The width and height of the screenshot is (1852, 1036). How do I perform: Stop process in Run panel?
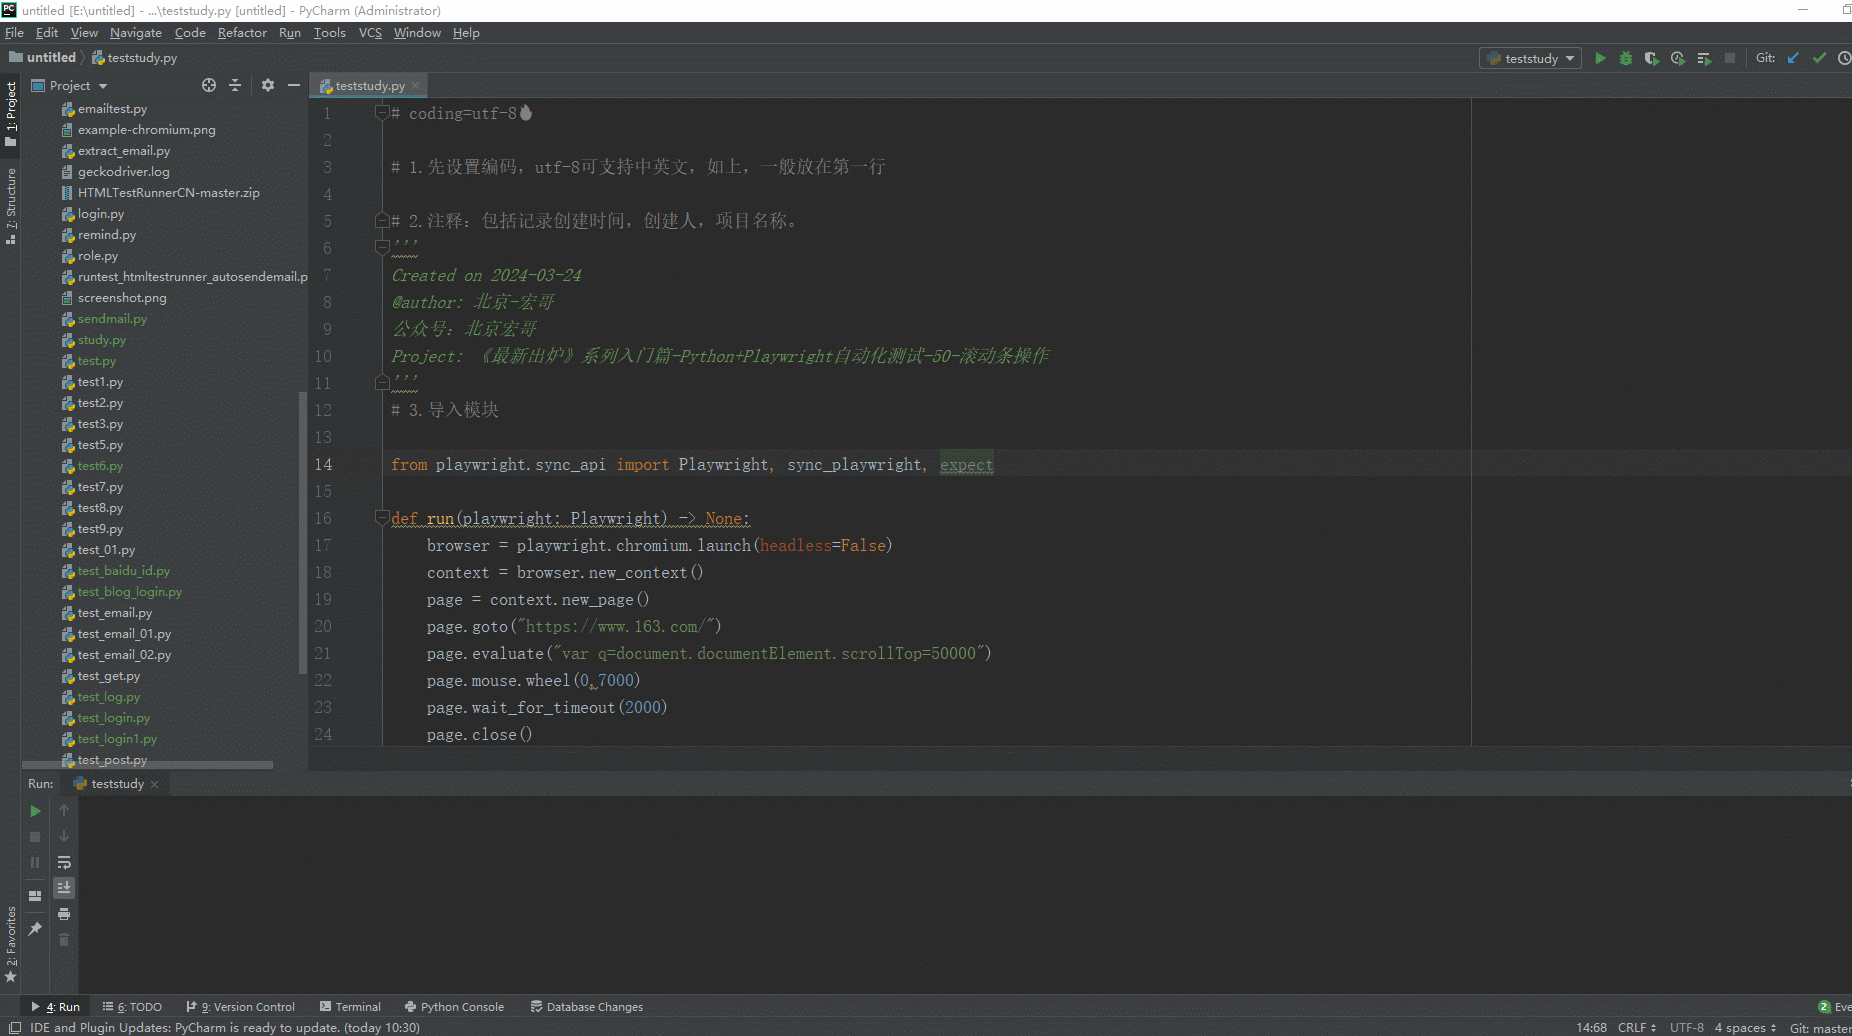[35, 837]
